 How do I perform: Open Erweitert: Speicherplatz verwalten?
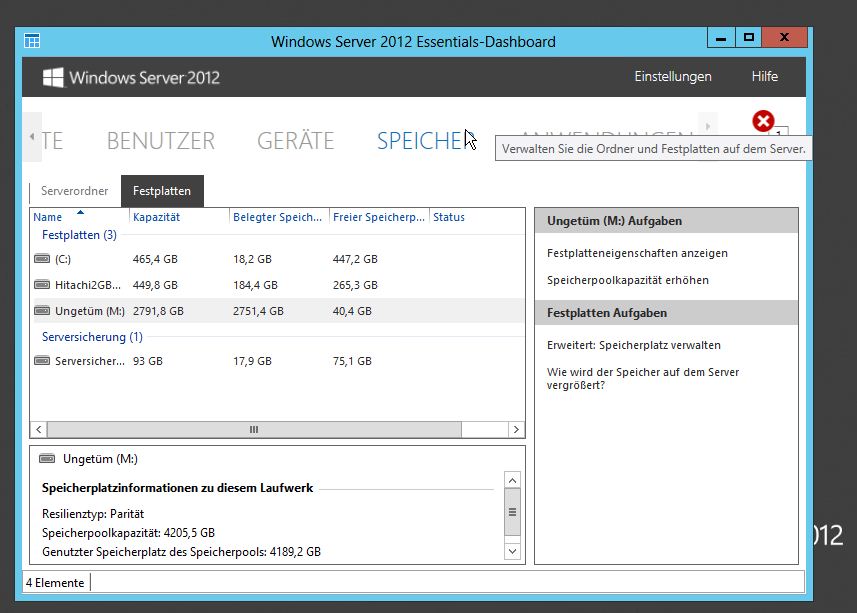(x=633, y=345)
